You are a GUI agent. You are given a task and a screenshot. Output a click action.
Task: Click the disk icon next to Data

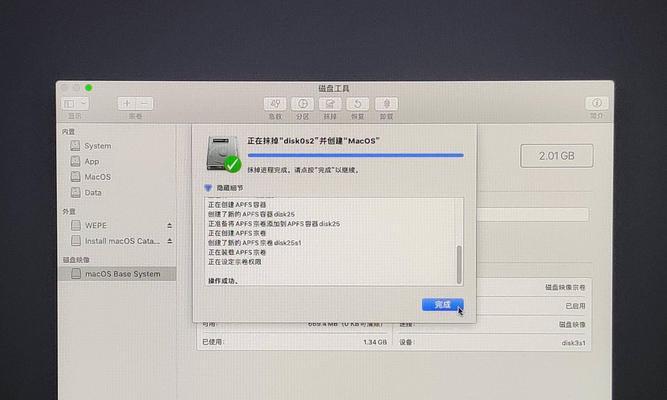pos(75,193)
